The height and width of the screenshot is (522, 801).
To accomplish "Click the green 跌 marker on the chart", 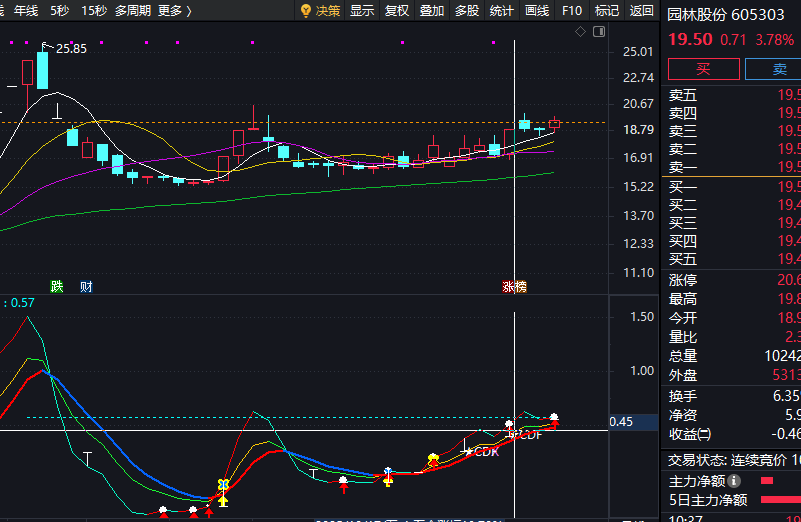I will coord(57,287).
